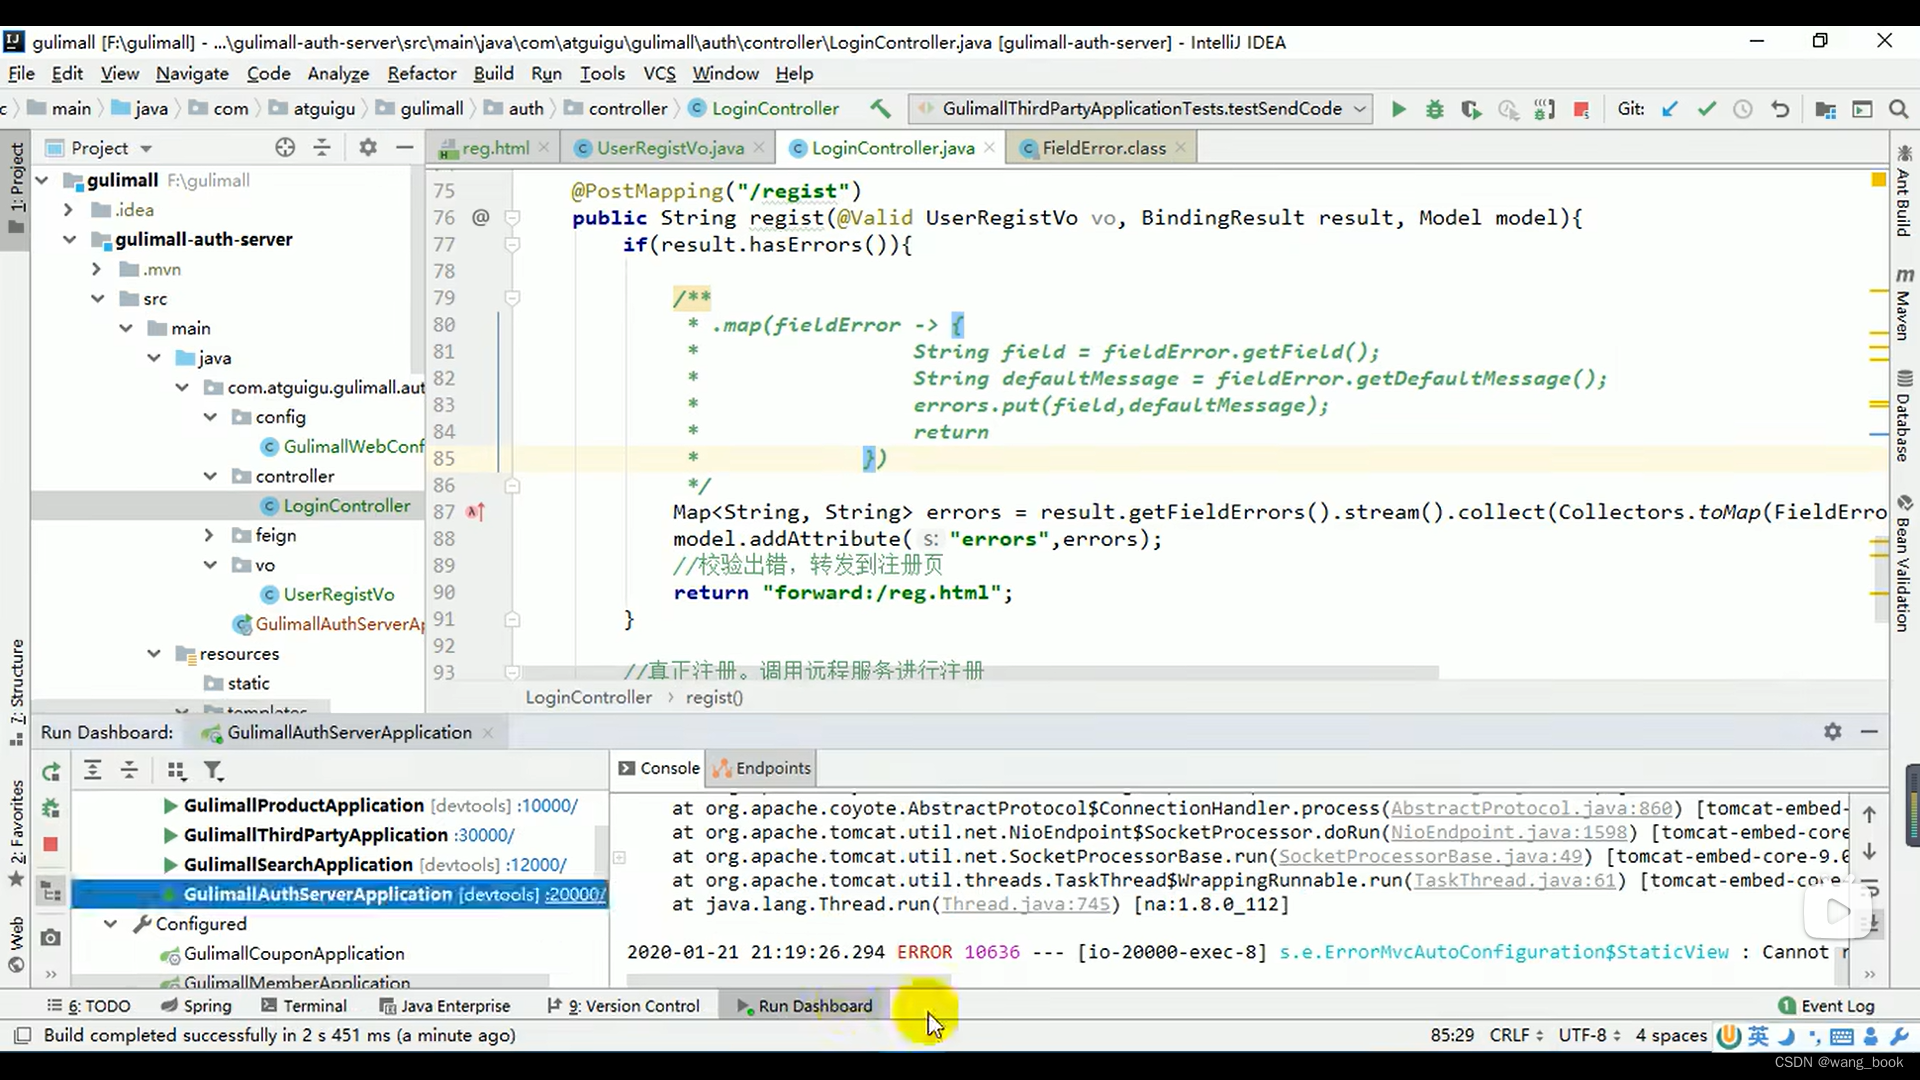Start debugging with the bug icon
This screenshot has width=1920, height=1080.
pos(1434,109)
